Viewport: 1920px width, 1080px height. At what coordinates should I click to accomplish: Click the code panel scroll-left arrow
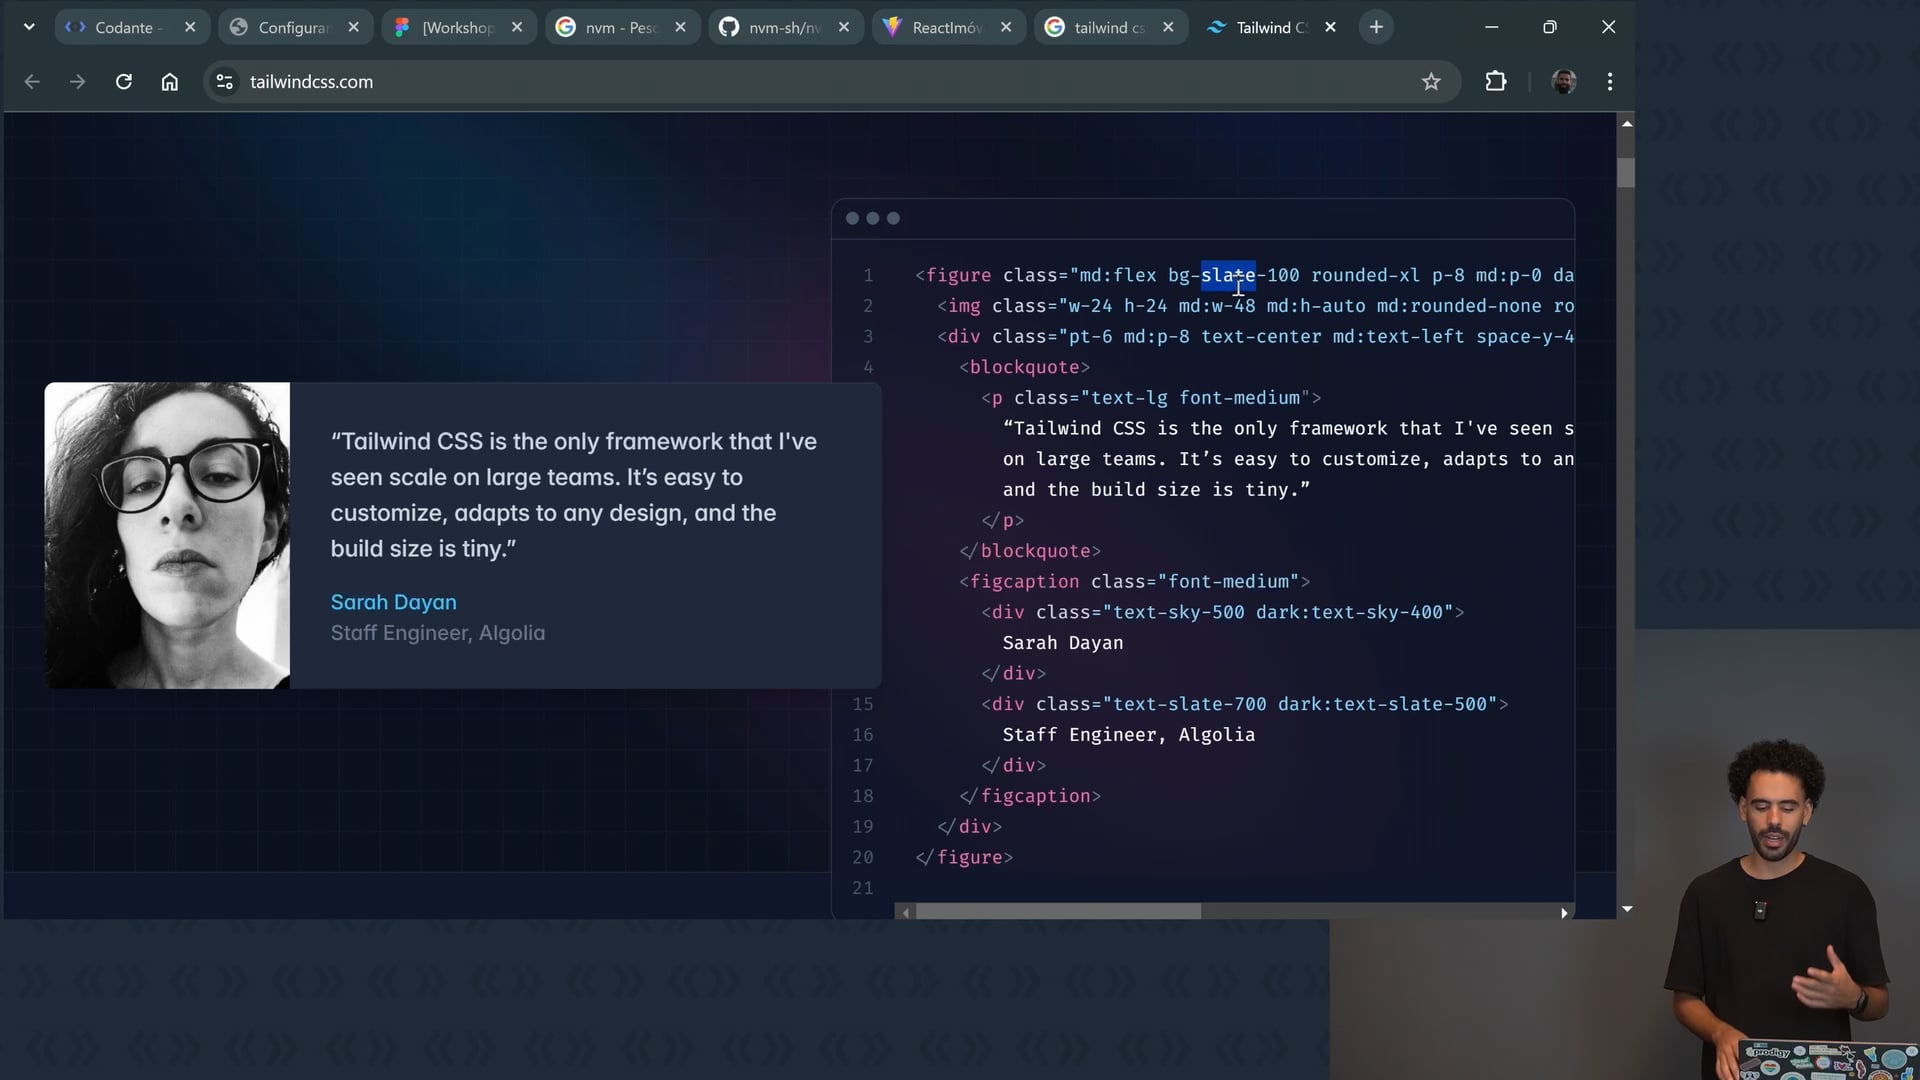[x=906, y=912]
